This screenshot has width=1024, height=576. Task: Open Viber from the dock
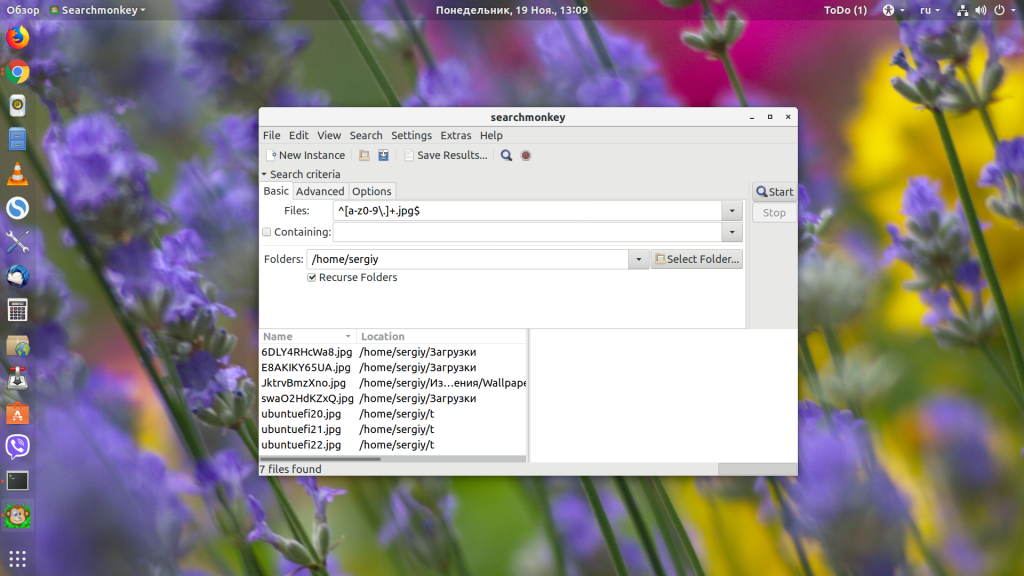18,446
